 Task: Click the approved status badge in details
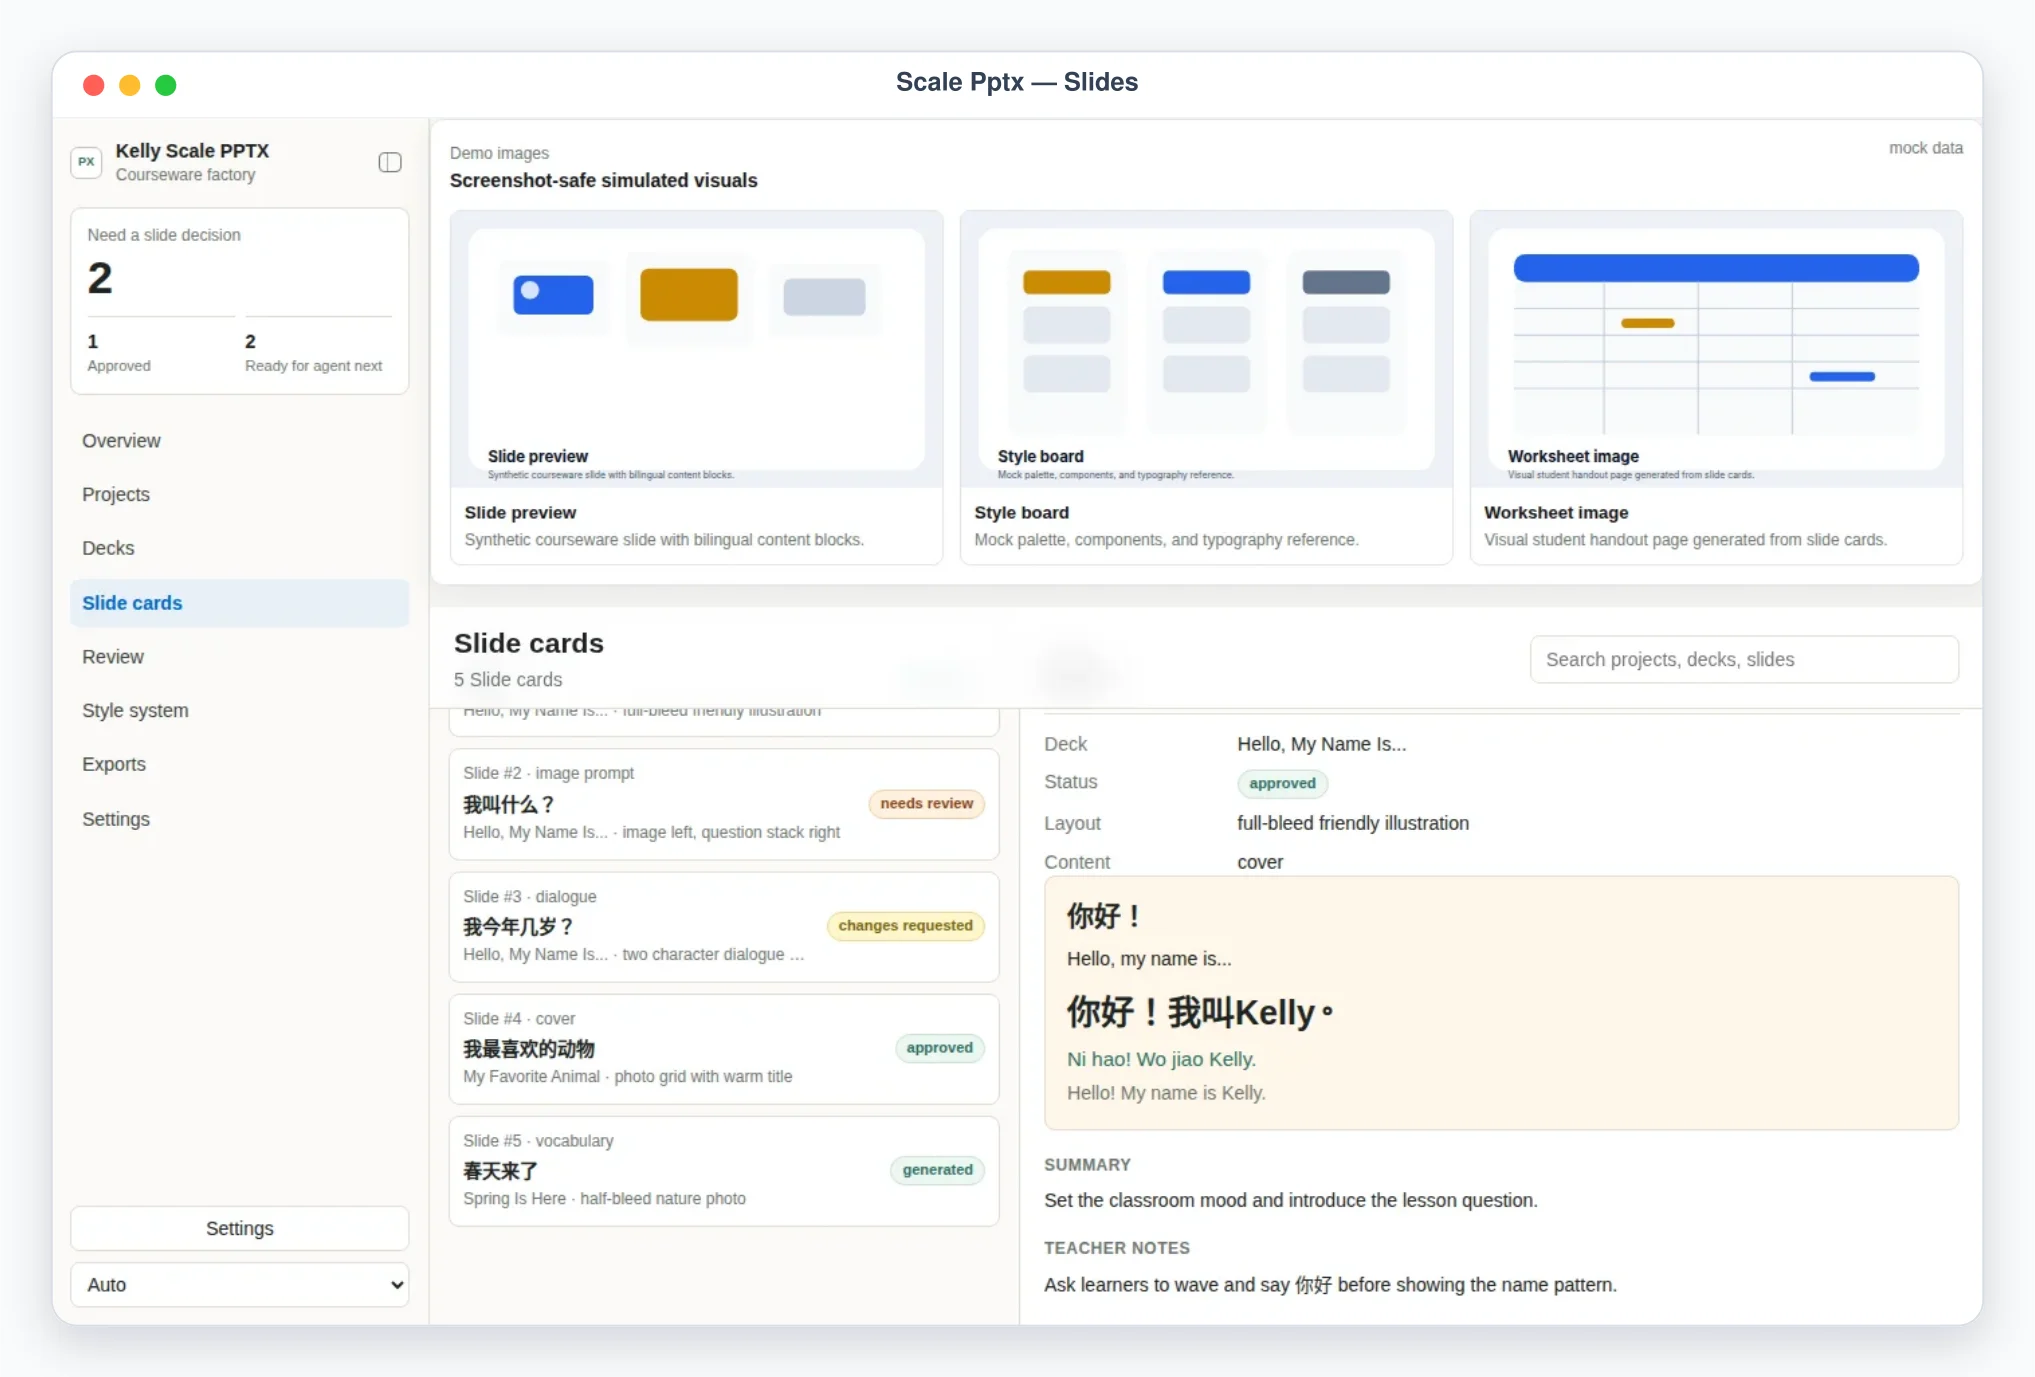(1282, 784)
